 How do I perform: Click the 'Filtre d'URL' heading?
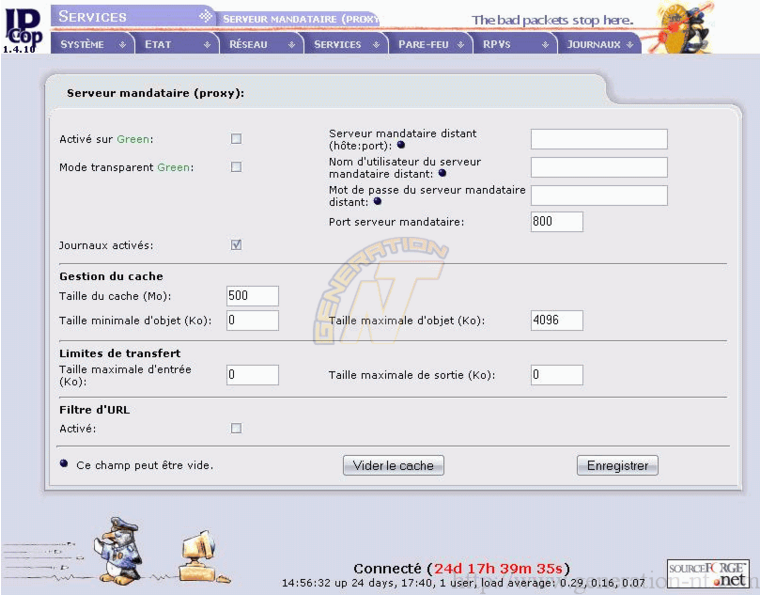click(95, 410)
